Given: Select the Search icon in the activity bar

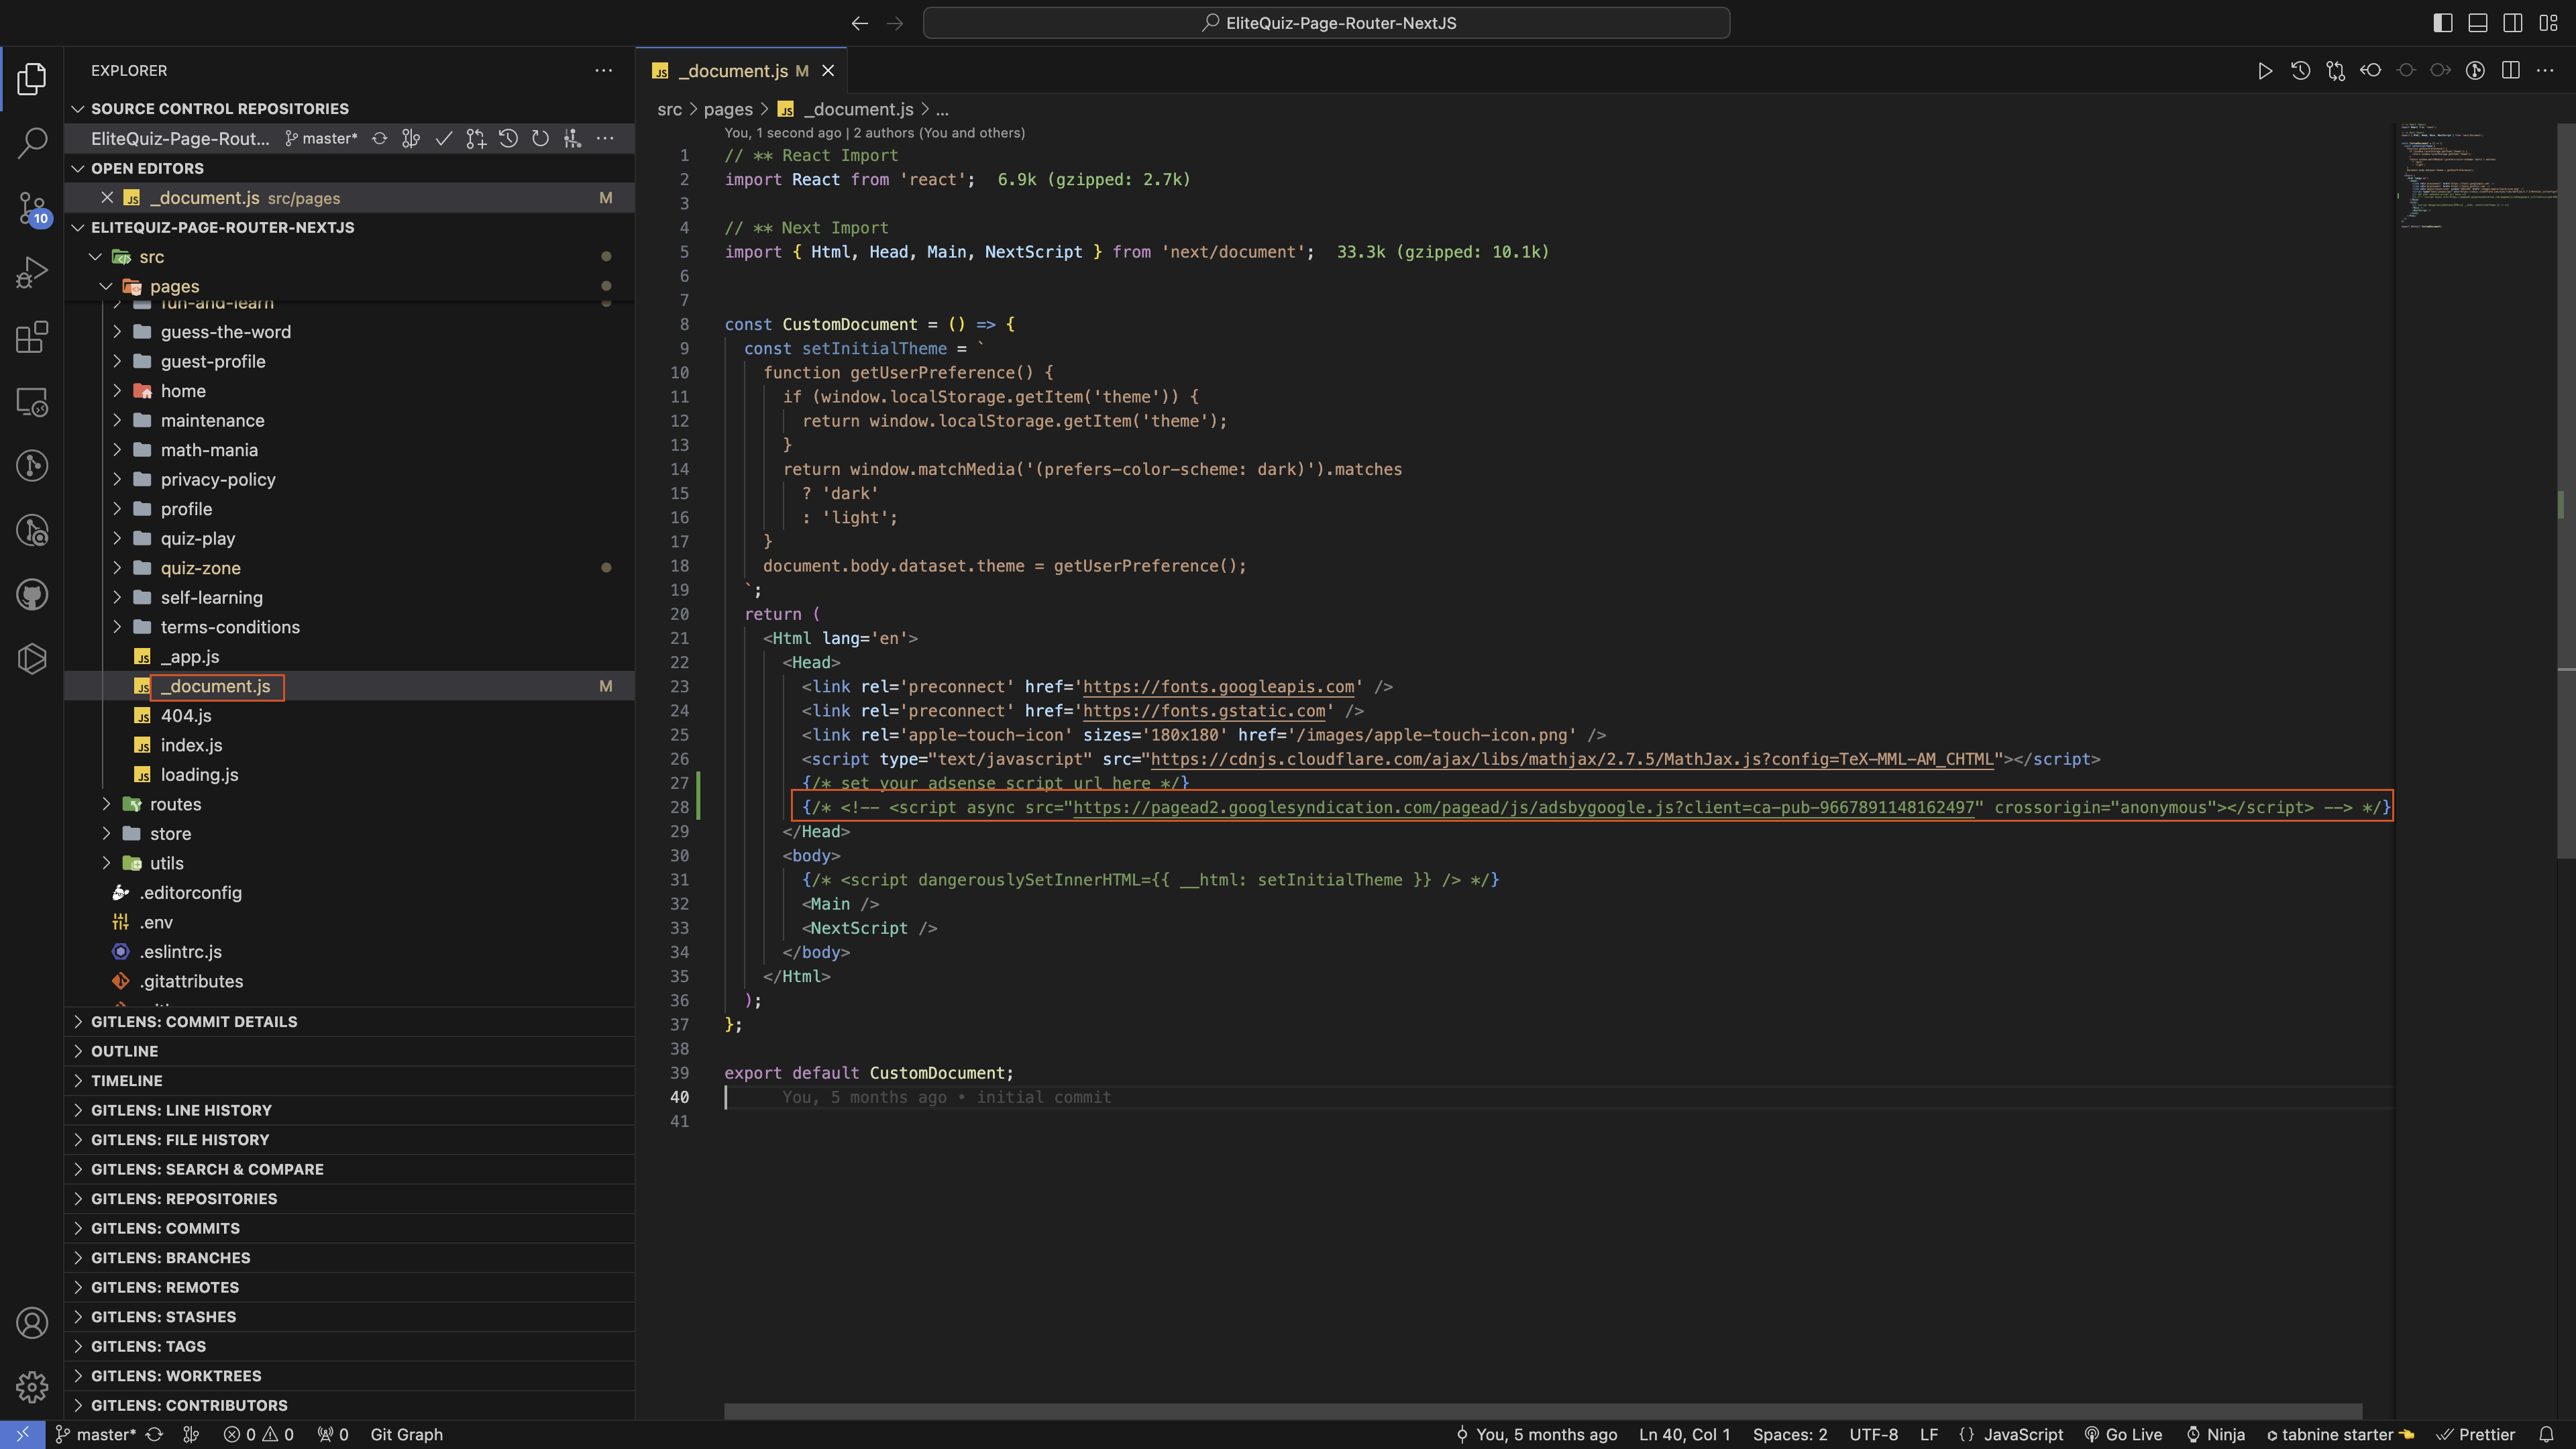Looking at the screenshot, I should click(31, 143).
